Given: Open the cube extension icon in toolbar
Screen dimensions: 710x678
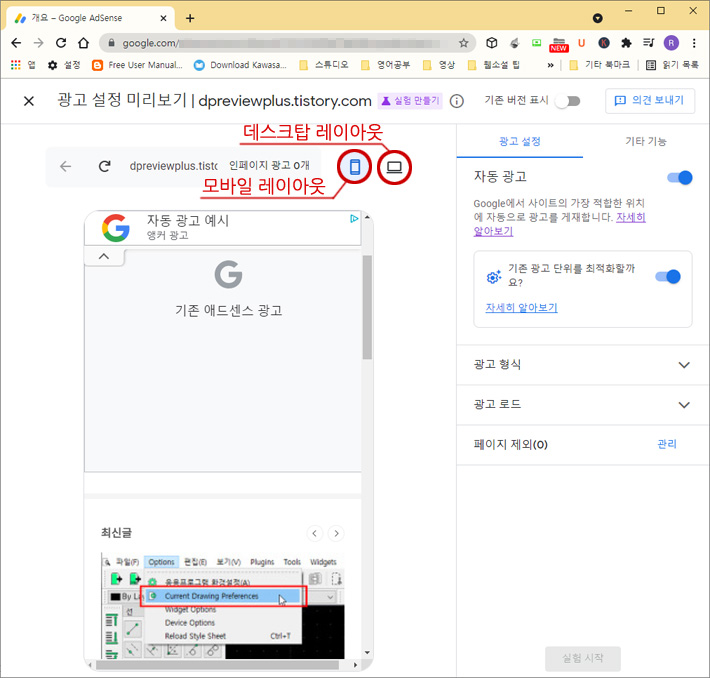Looking at the screenshot, I should [492, 43].
